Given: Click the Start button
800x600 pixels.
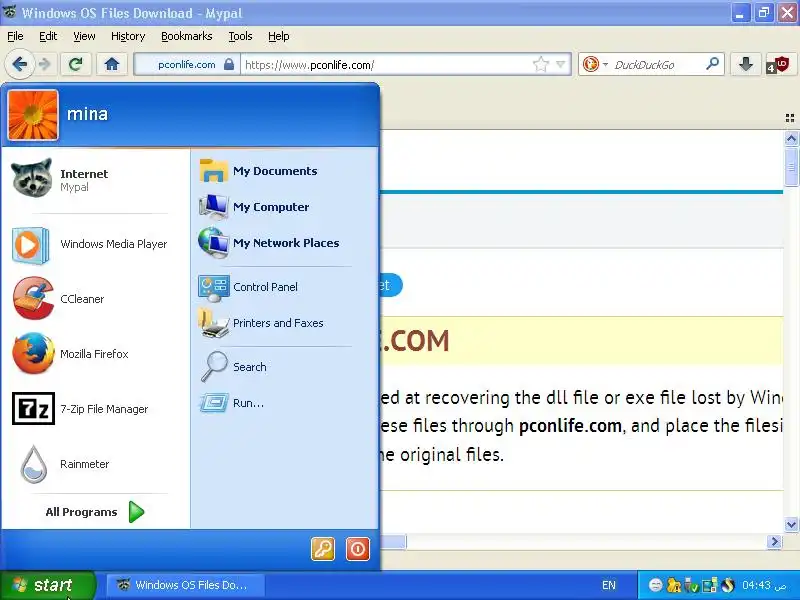Looking at the screenshot, I should coord(48,585).
